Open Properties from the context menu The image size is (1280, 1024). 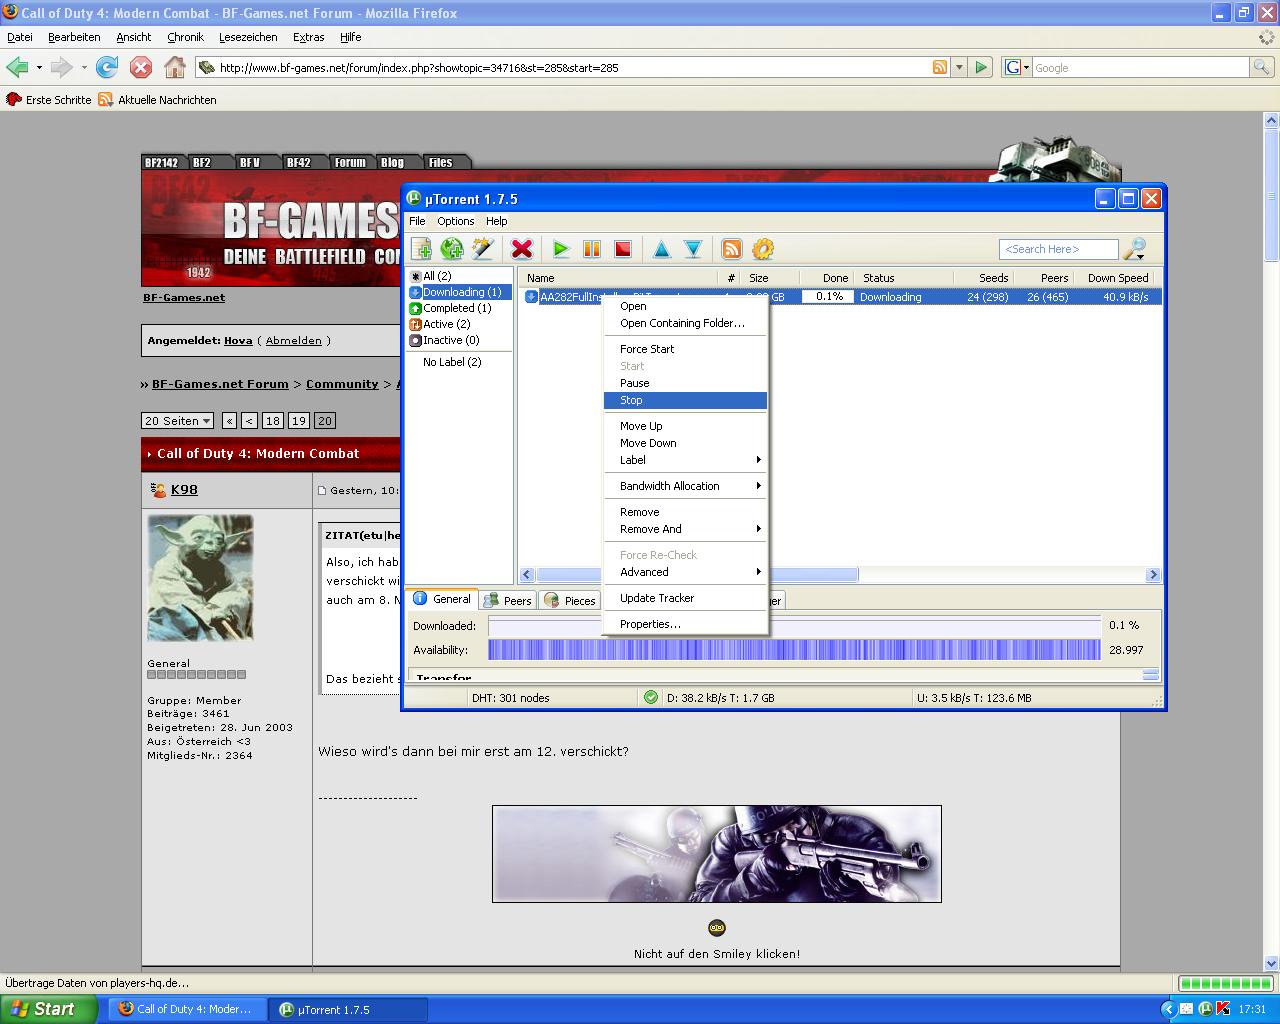[x=685, y=624]
